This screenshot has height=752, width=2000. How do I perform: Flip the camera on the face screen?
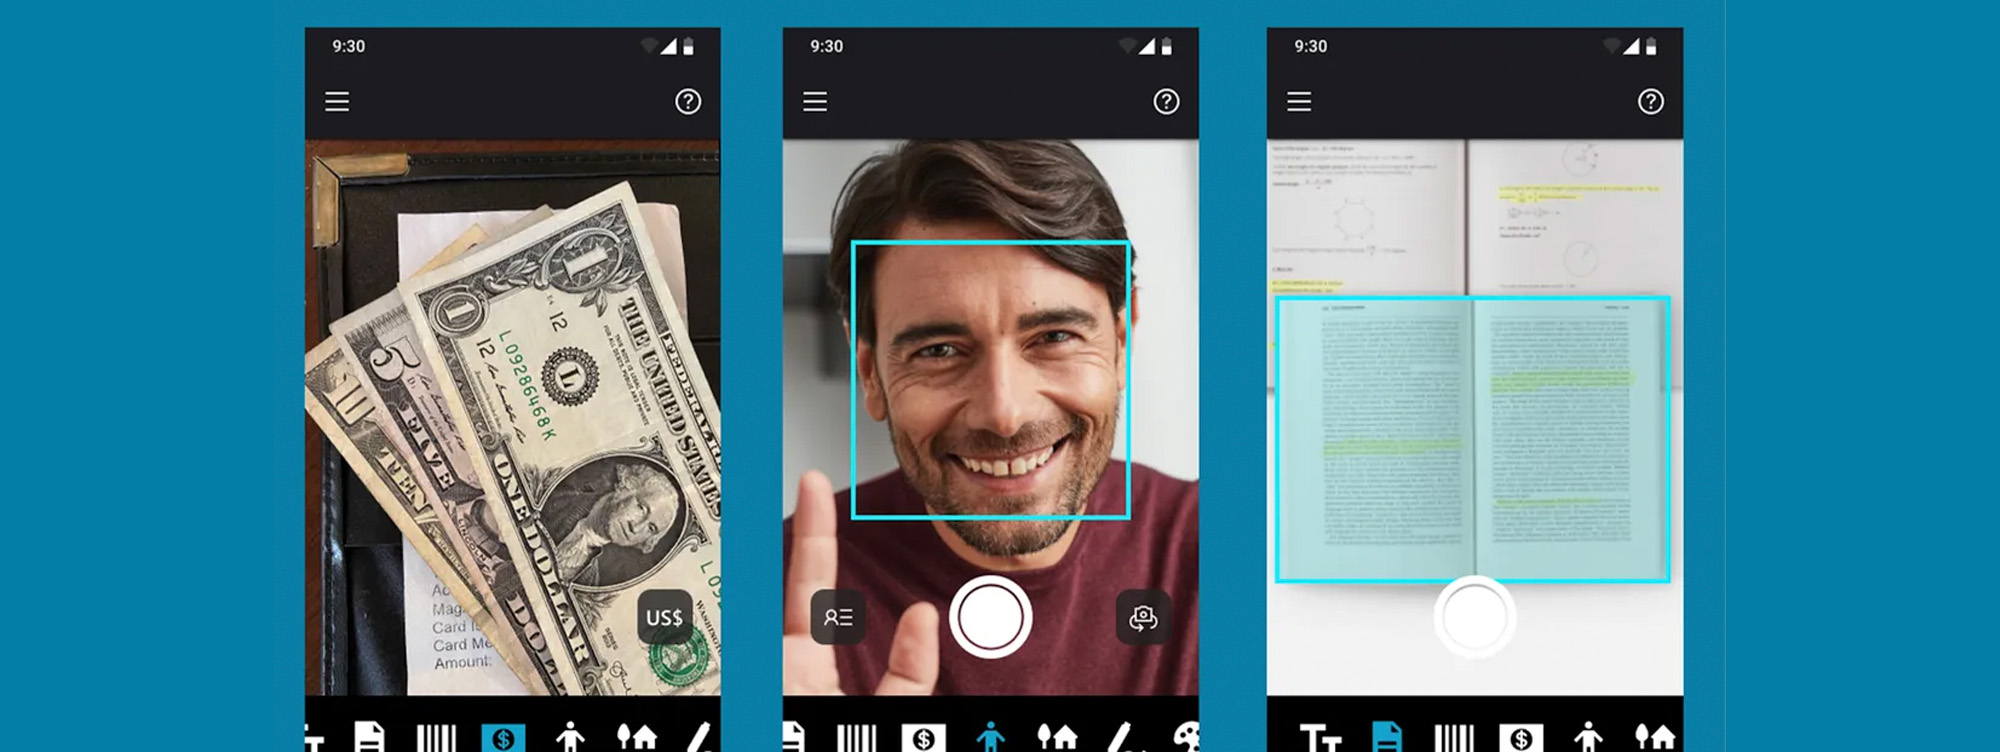tap(1143, 618)
